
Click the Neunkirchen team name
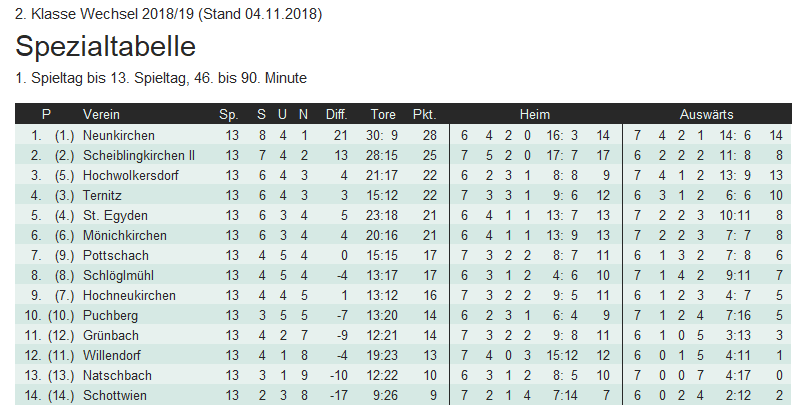pyautogui.click(x=119, y=135)
